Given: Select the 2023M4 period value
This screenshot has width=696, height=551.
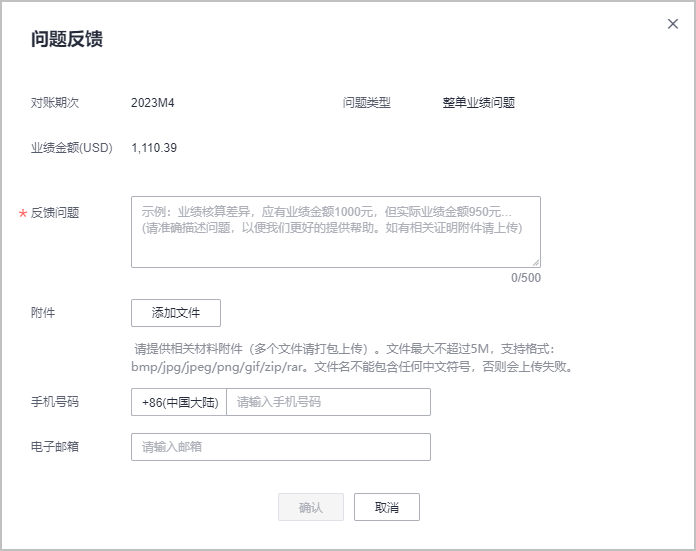Looking at the screenshot, I should tap(153, 103).
